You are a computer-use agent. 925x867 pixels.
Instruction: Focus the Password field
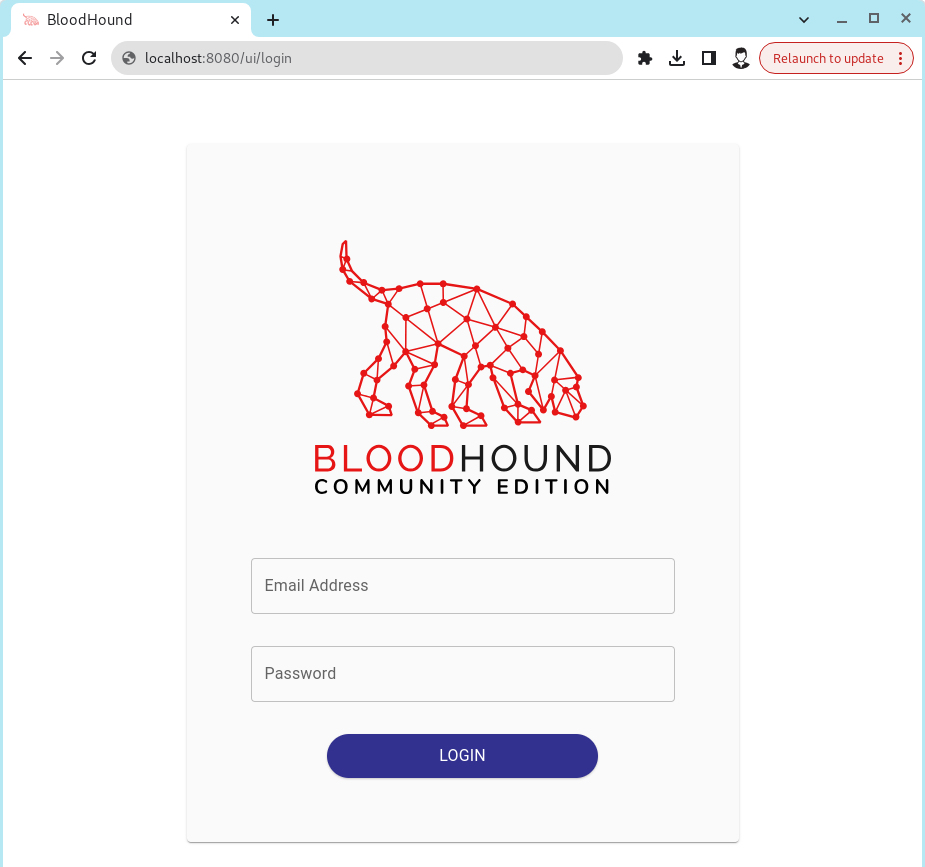[x=462, y=674]
